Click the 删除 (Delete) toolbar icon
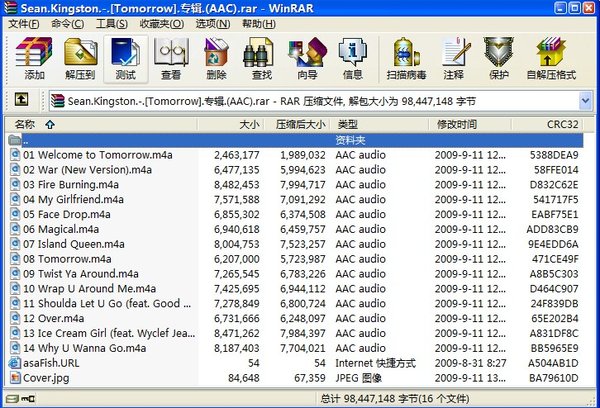The image size is (600, 408). (216, 52)
